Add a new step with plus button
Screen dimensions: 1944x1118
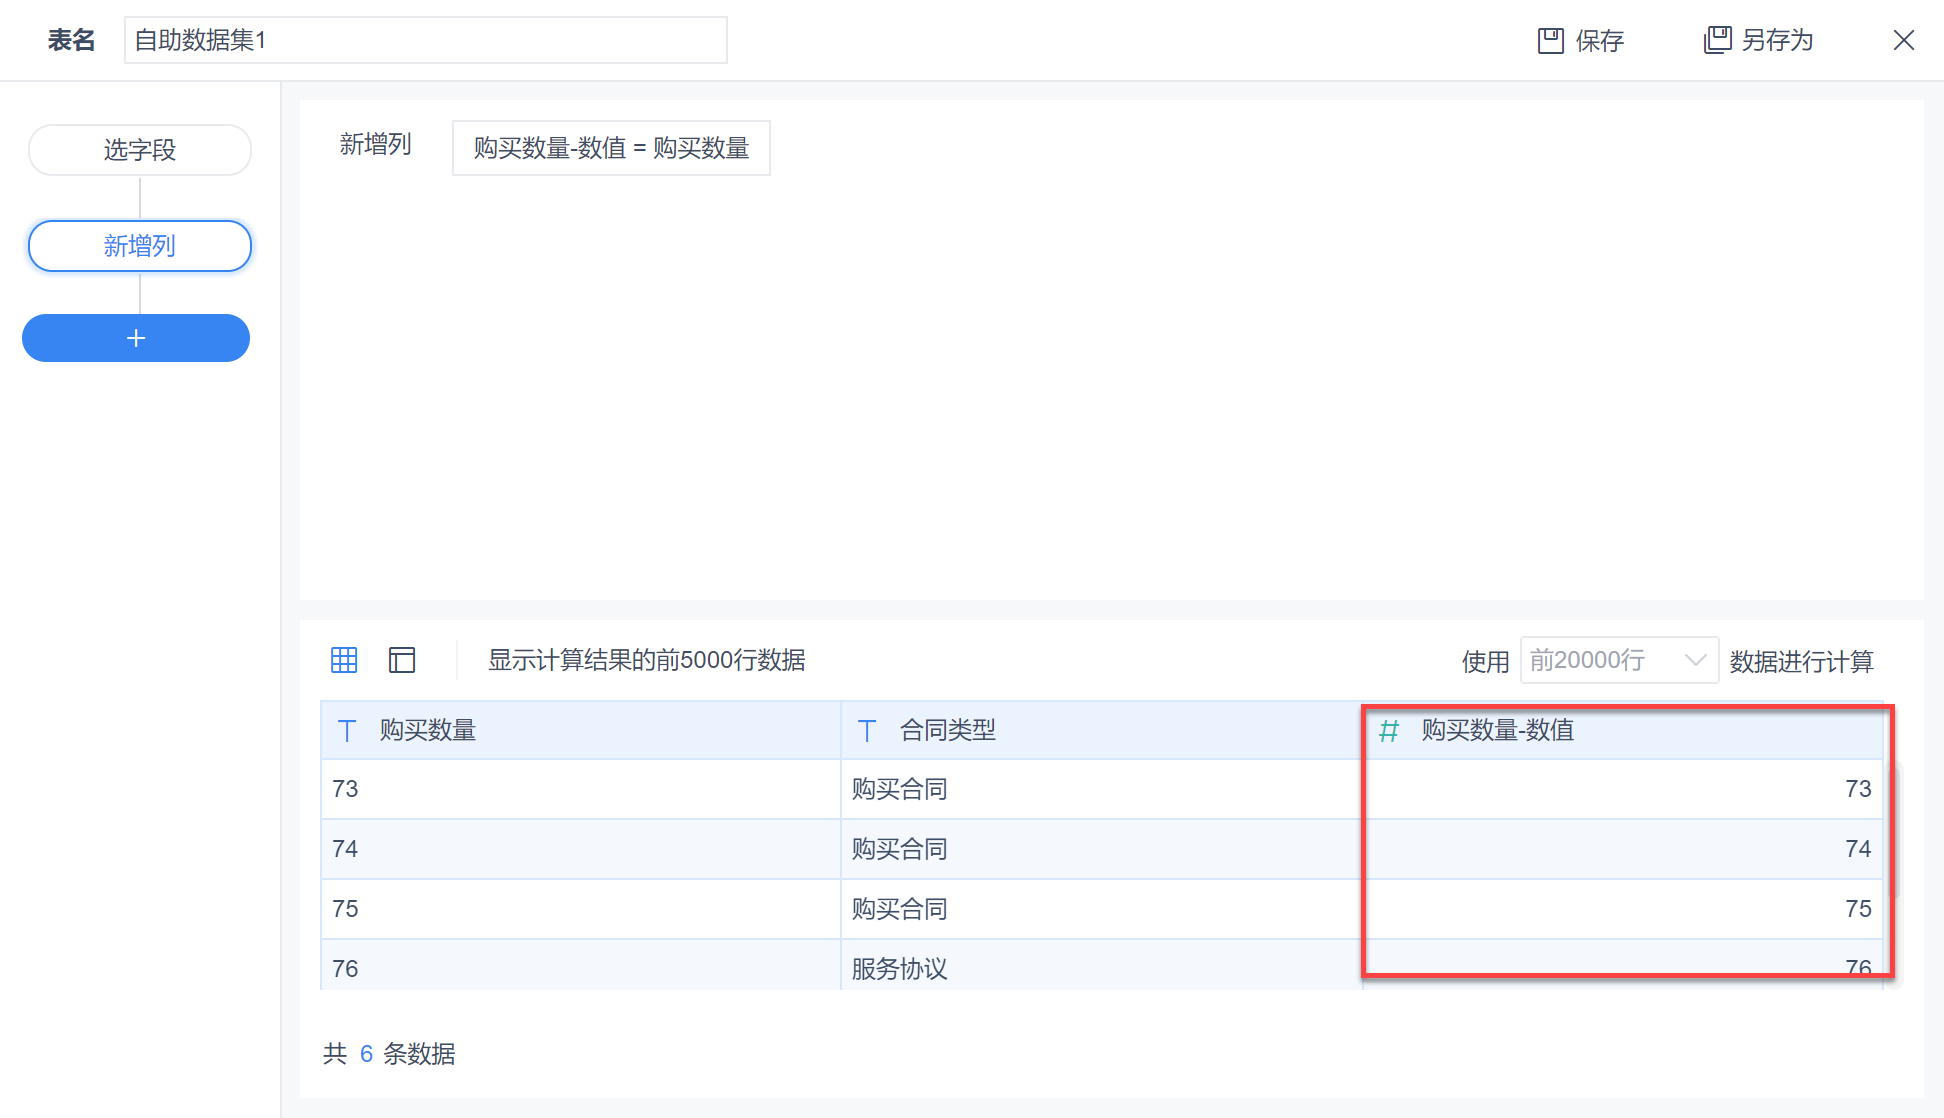(x=136, y=338)
